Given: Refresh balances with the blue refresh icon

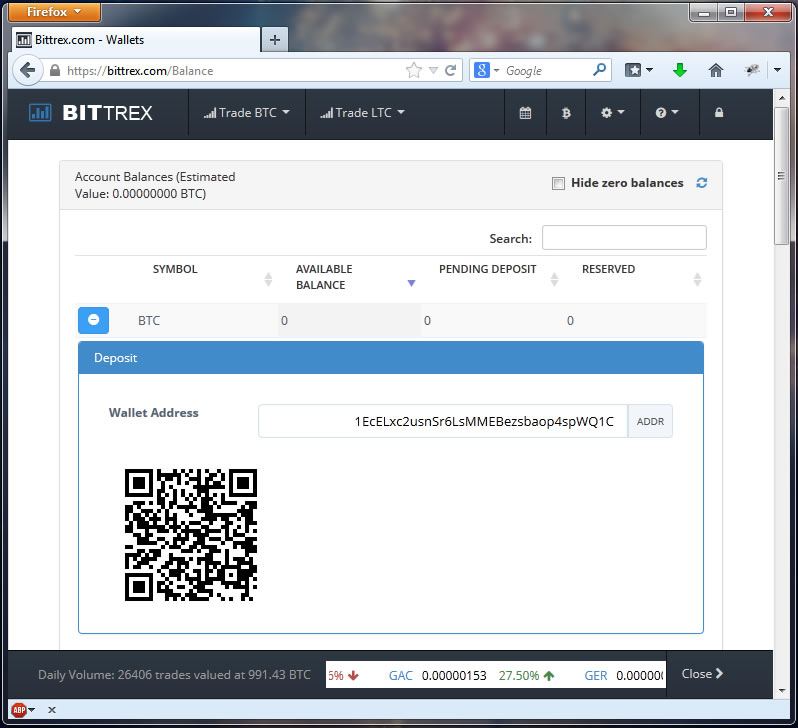Looking at the screenshot, I should [702, 183].
